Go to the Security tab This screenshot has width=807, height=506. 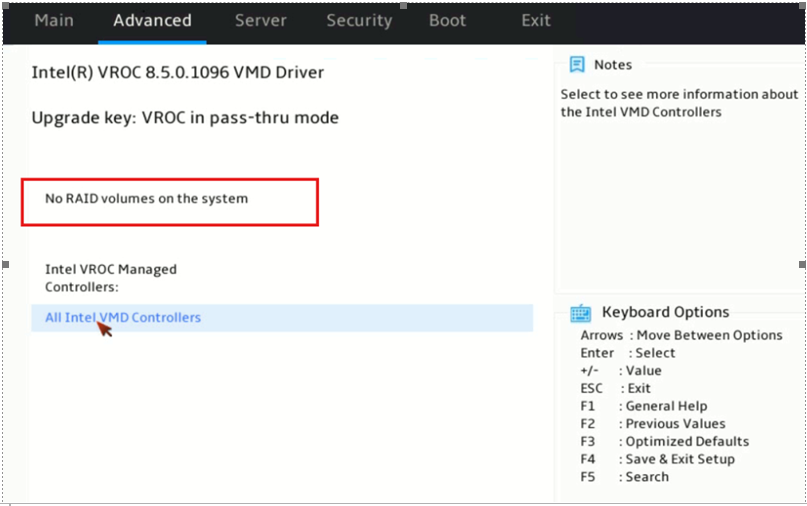tap(359, 21)
